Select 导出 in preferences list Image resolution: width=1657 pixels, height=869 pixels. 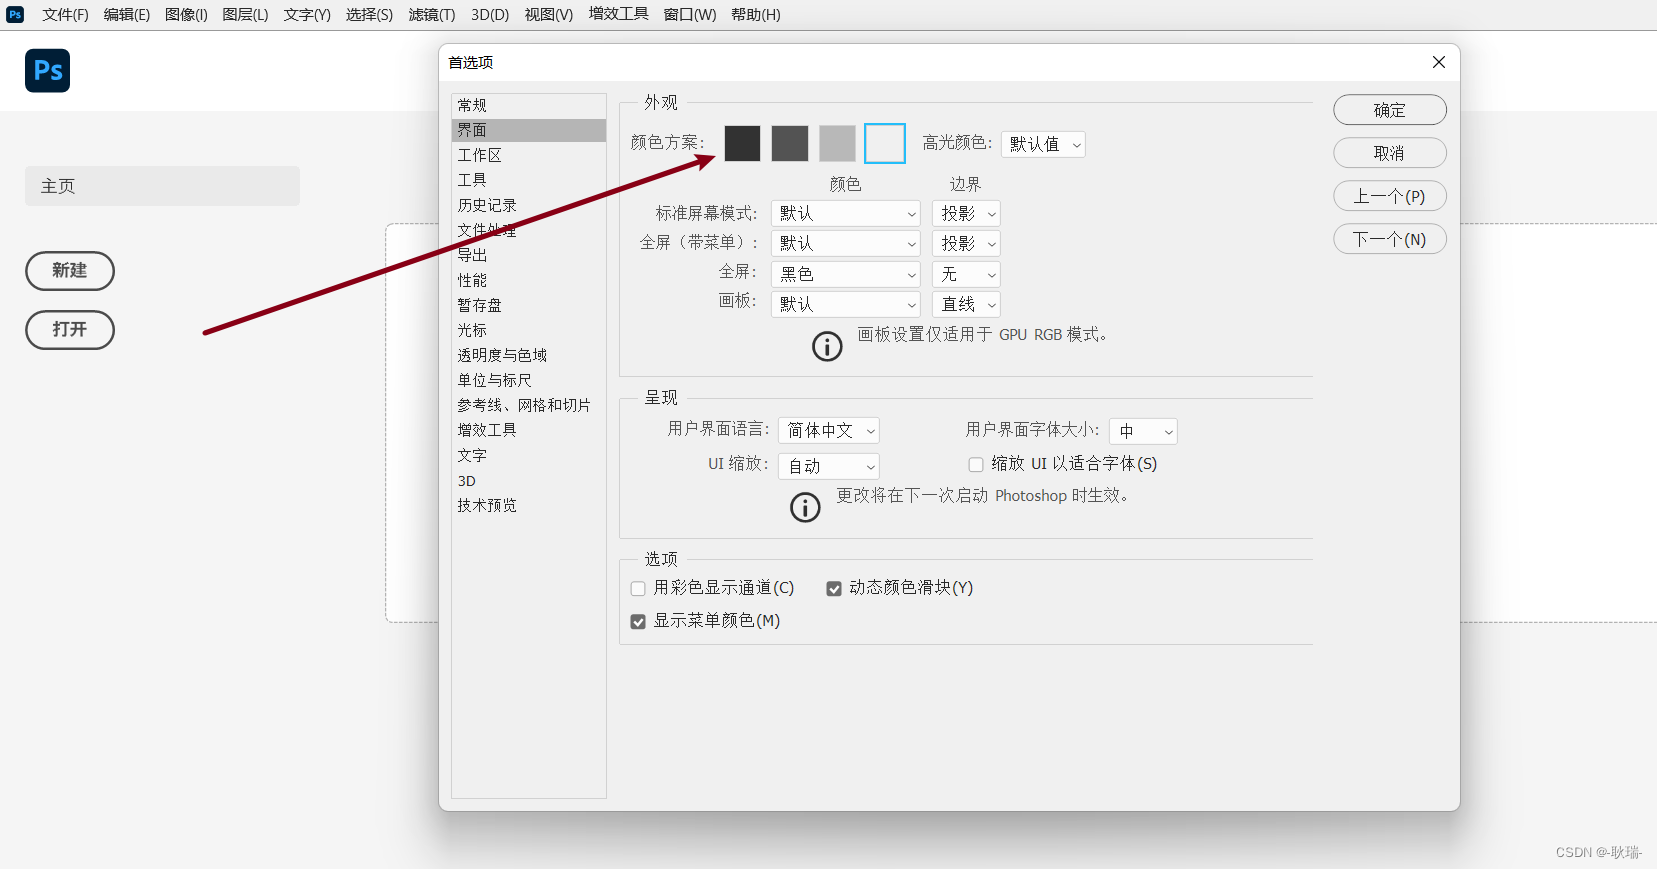pyautogui.click(x=529, y=255)
